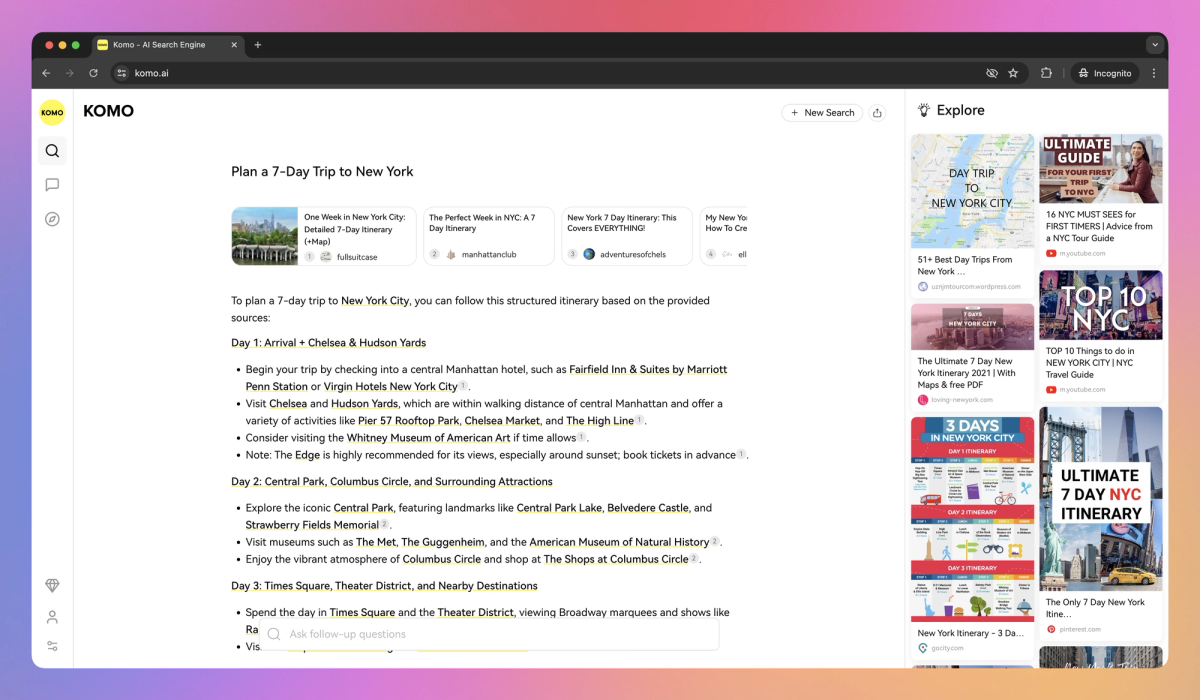The image size is (1200, 700).
Task: Open the search magnifier icon in Komo sidebar
Action: 52,150
